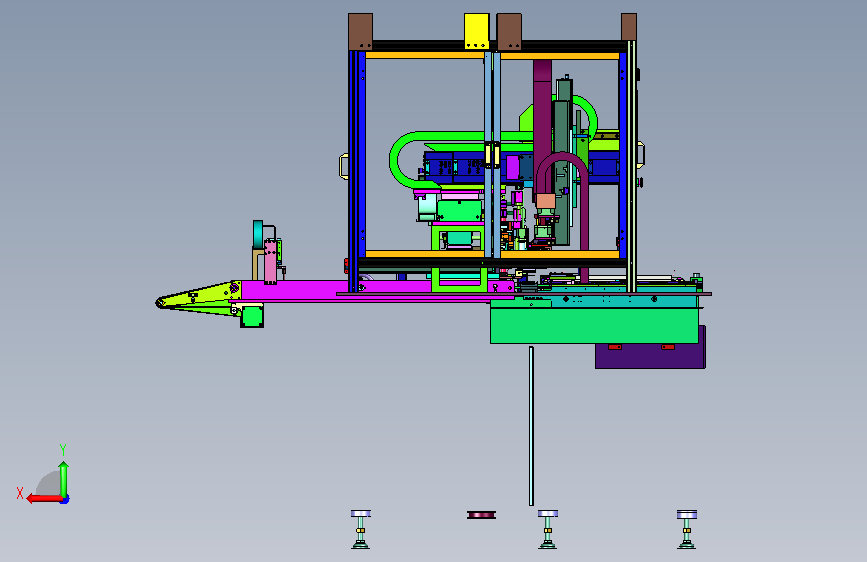Screen dimensions: 867x562
Task: Pick the leftmost leveling foot
Action: [x=361, y=529]
